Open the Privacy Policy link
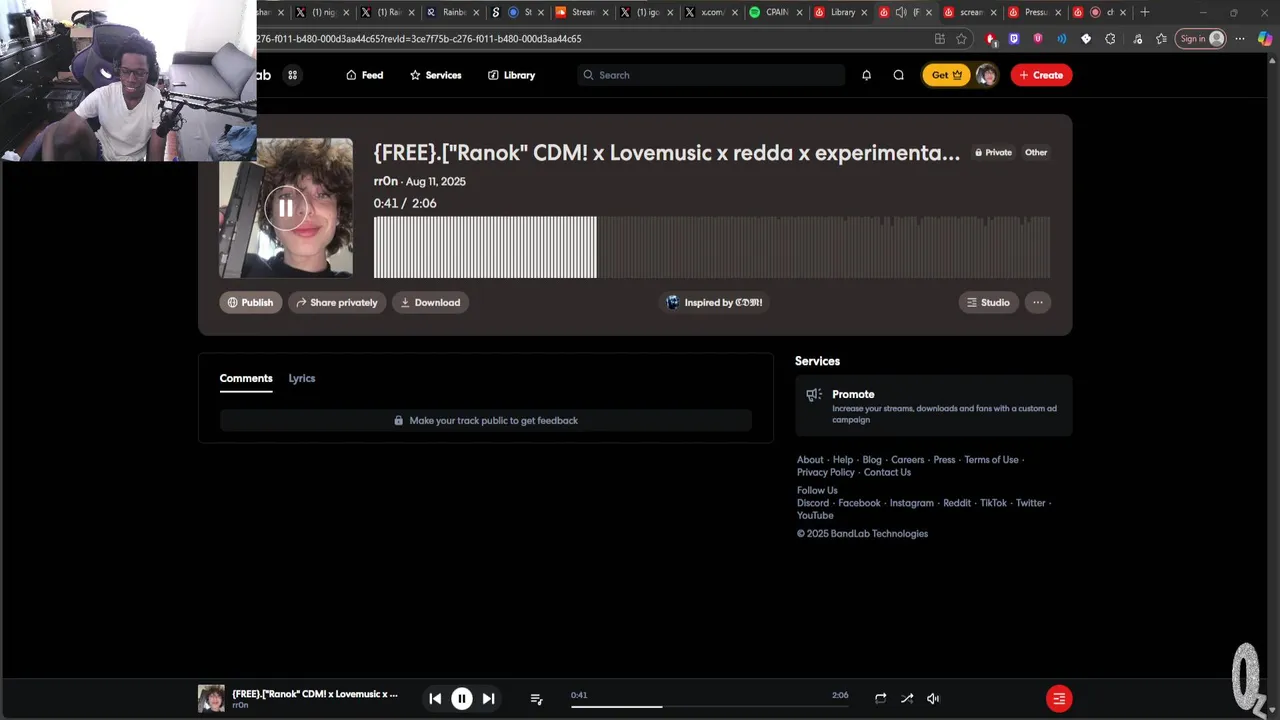Image resolution: width=1280 pixels, height=720 pixels. 826,472
